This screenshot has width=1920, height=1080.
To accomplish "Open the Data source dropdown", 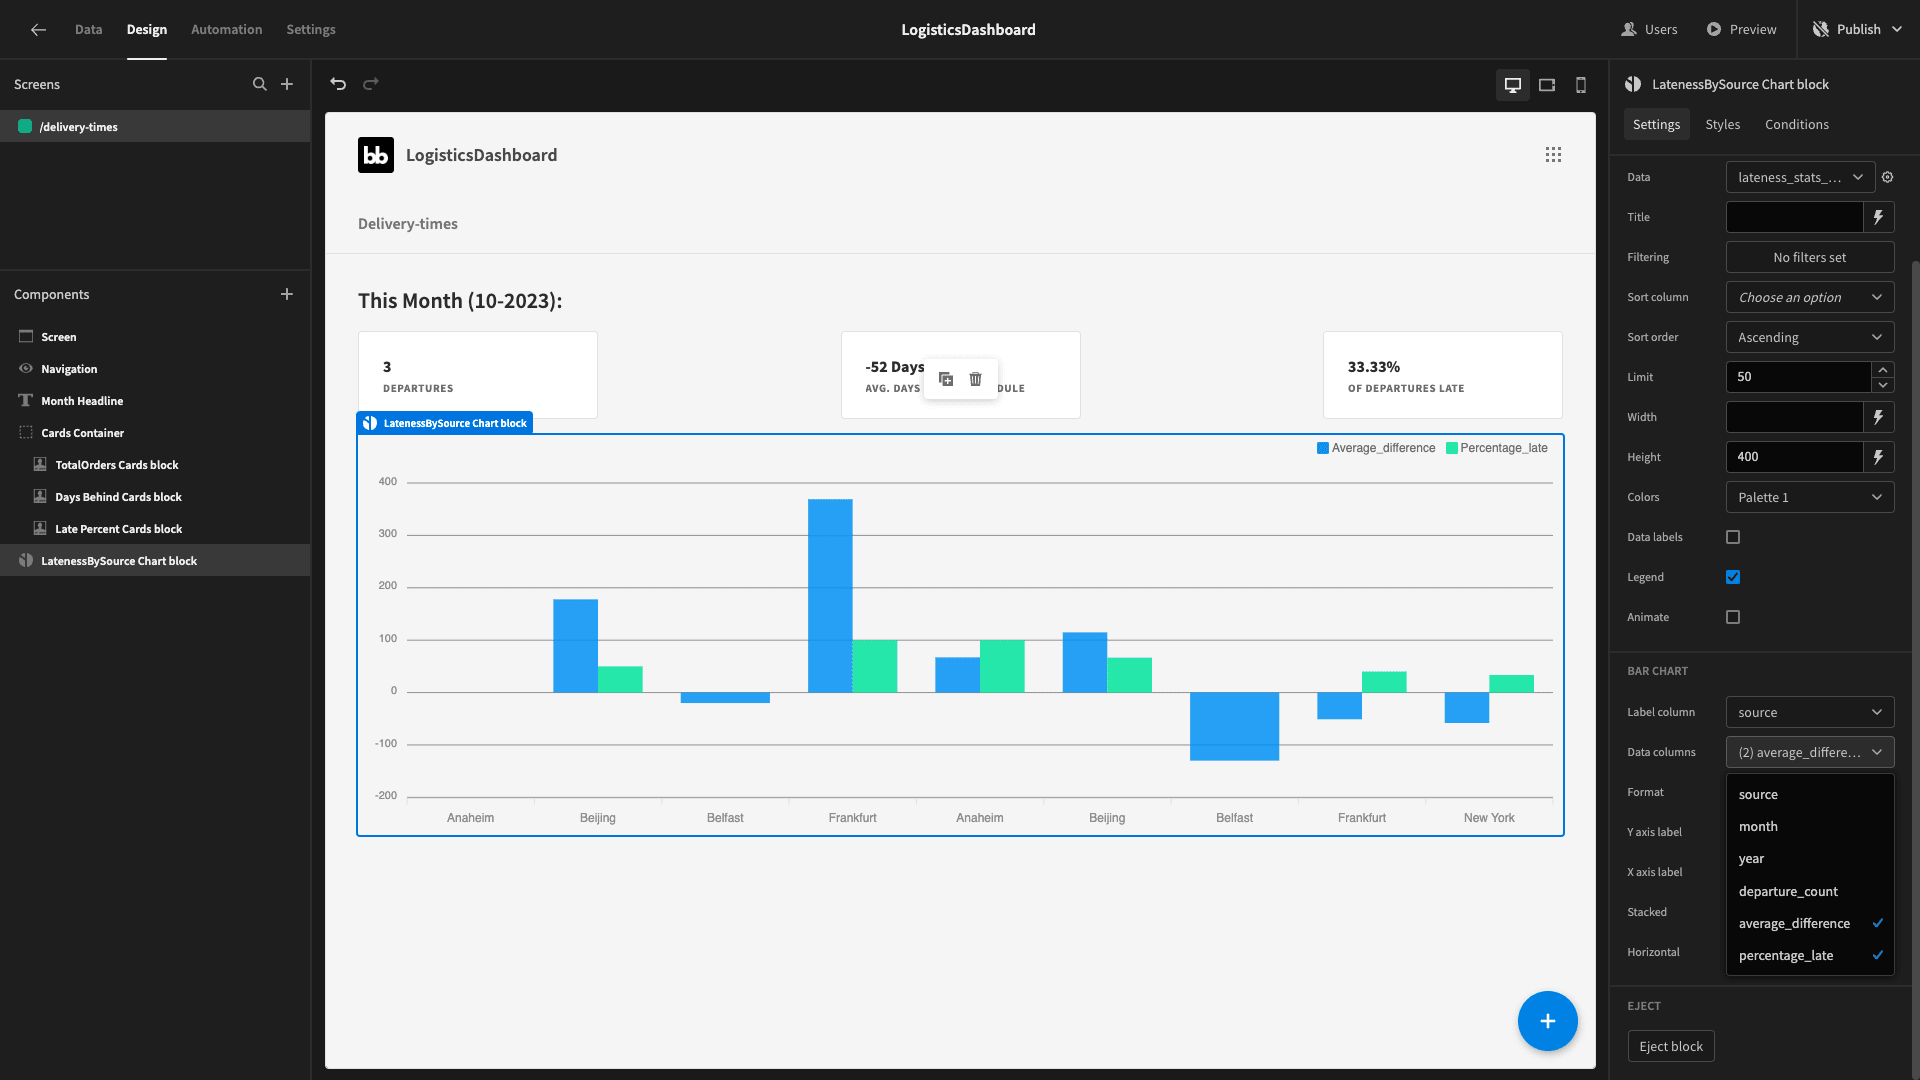I will click(x=1800, y=177).
